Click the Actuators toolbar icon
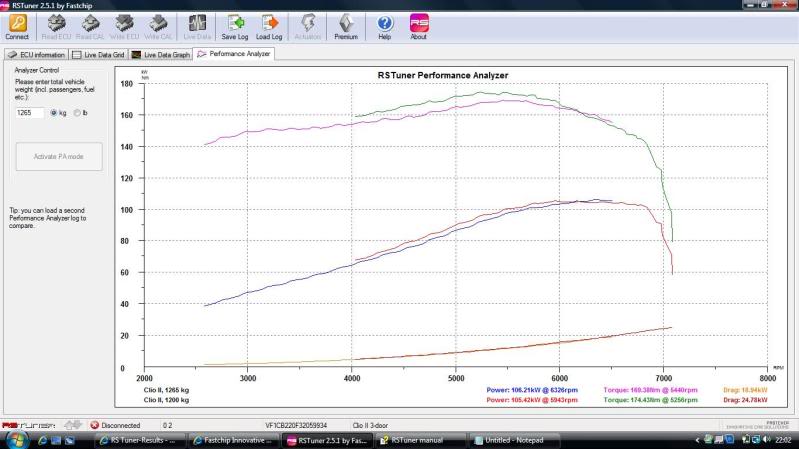799x449 pixels. coord(308,25)
